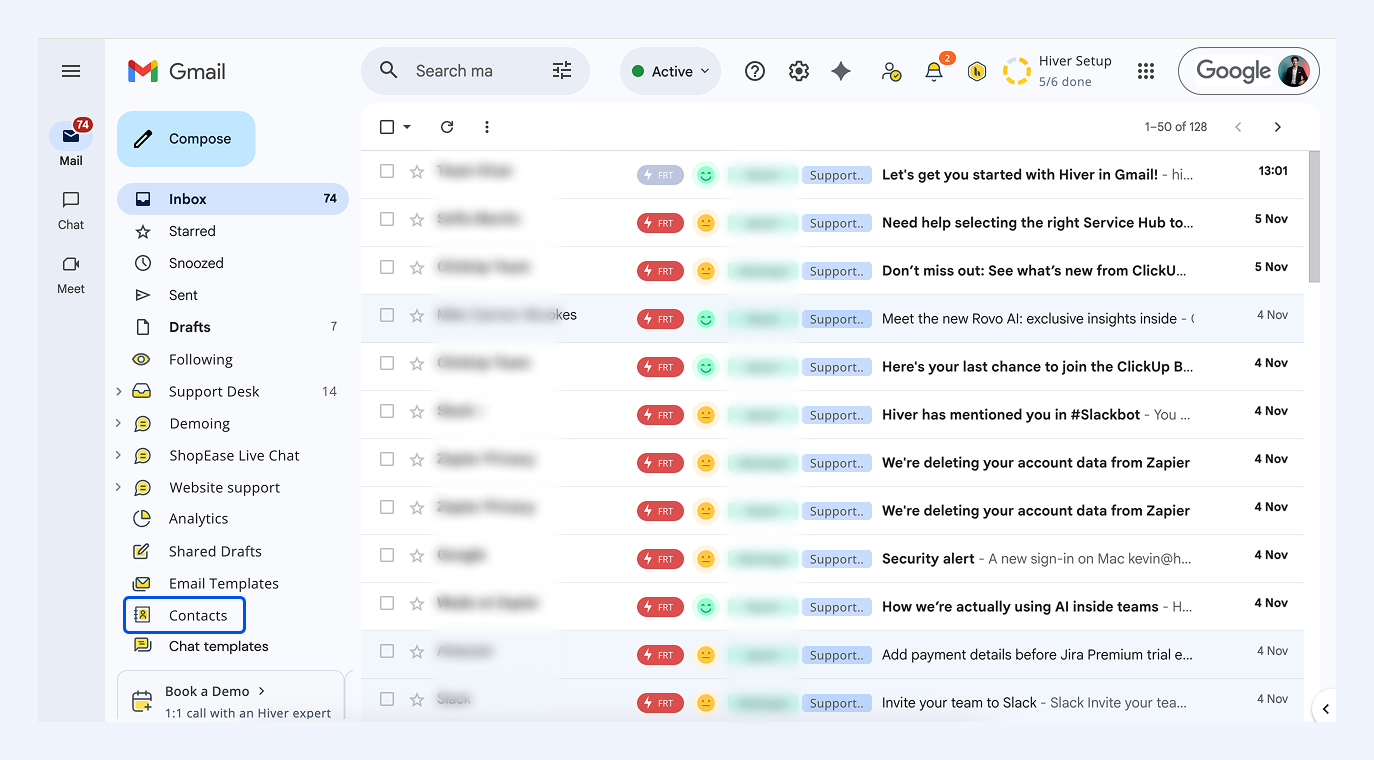The height and width of the screenshot is (760, 1374).
Task: Open help with the question mark icon
Action: pyautogui.click(x=755, y=71)
